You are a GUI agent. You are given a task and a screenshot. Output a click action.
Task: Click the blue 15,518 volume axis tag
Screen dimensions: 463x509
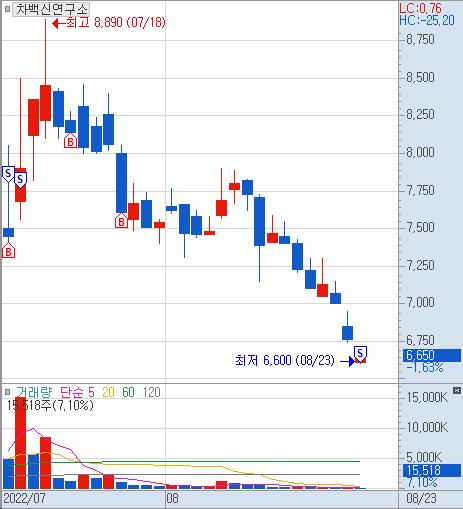[x=432, y=470]
